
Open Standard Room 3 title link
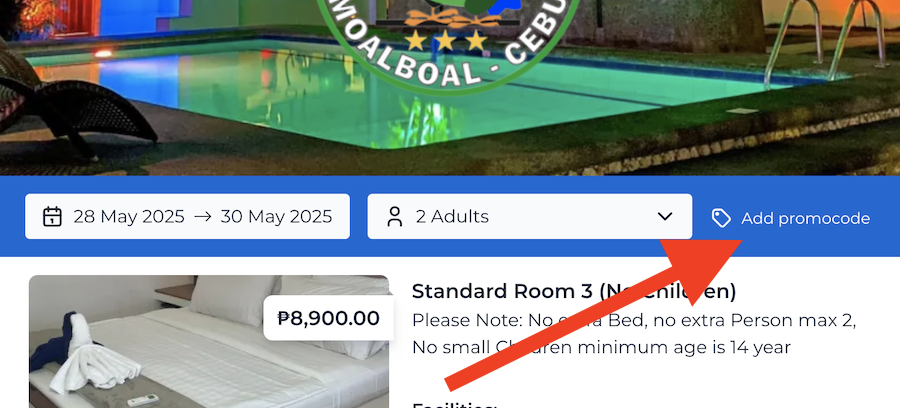click(574, 292)
